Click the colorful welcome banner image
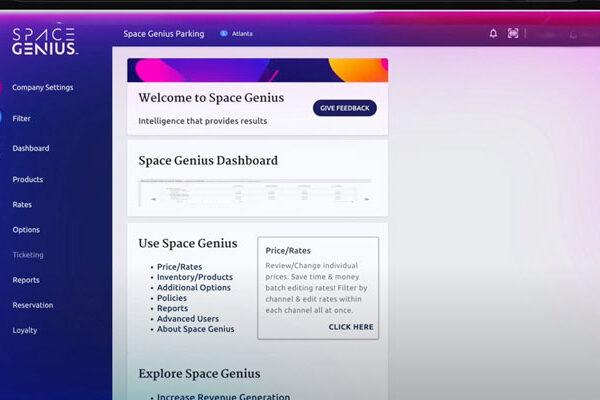This screenshot has height=400, width=600. 258,70
